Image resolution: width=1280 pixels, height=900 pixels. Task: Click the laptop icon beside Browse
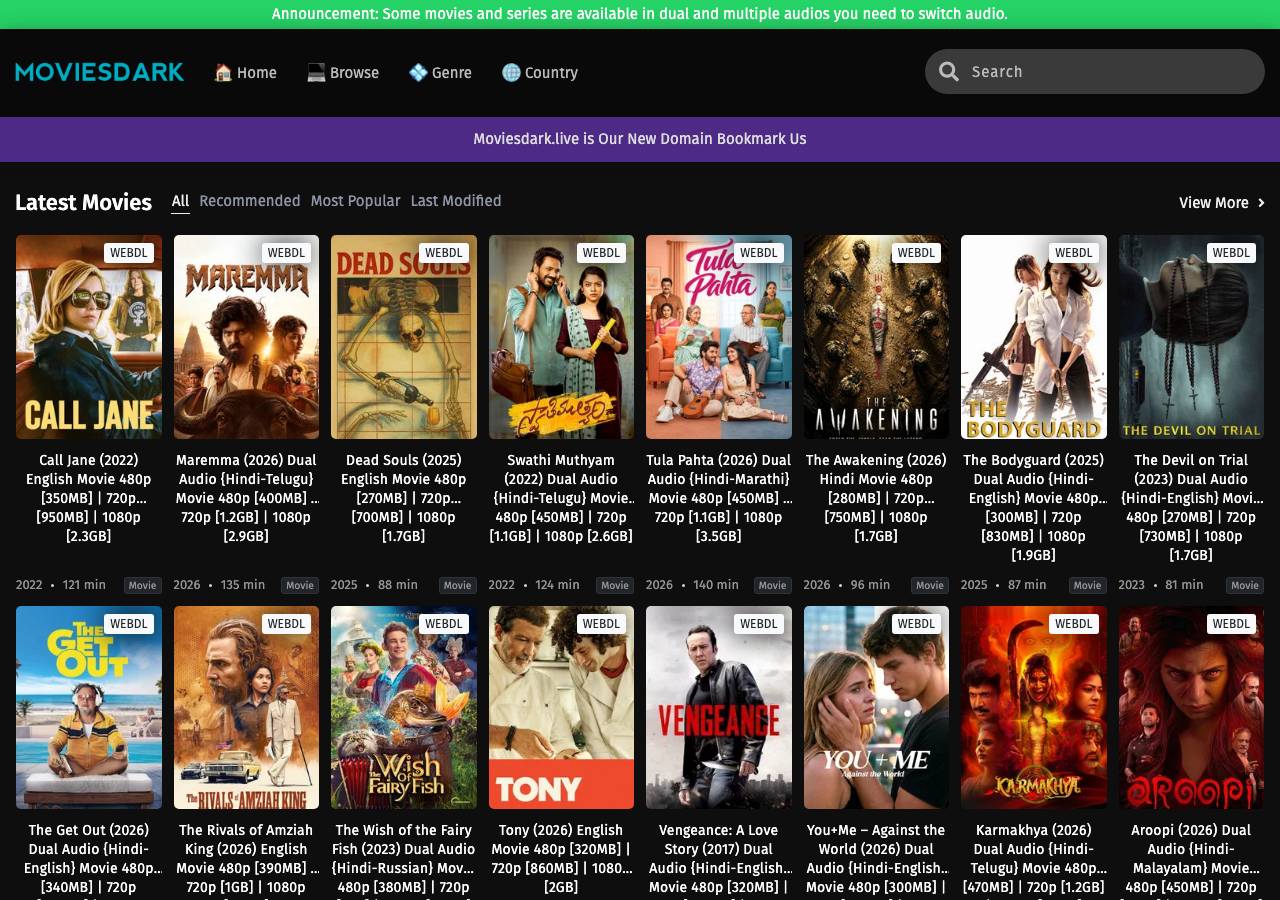(316, 72)
